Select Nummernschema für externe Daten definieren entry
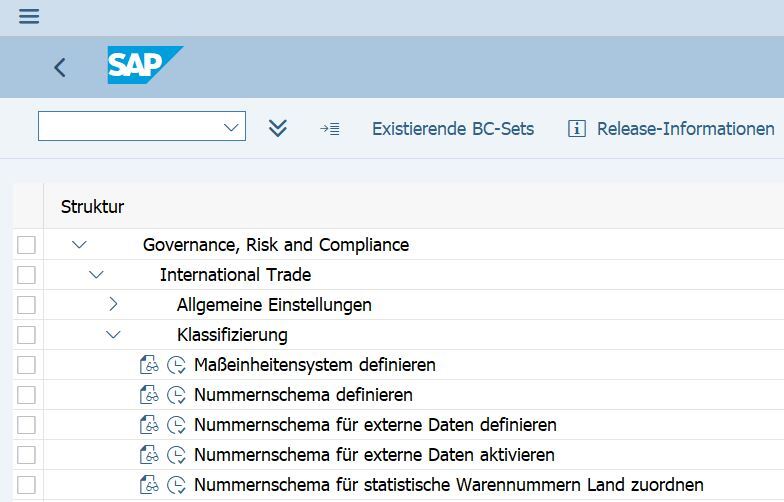Screen dimensions: 784x502 point(375,425)
